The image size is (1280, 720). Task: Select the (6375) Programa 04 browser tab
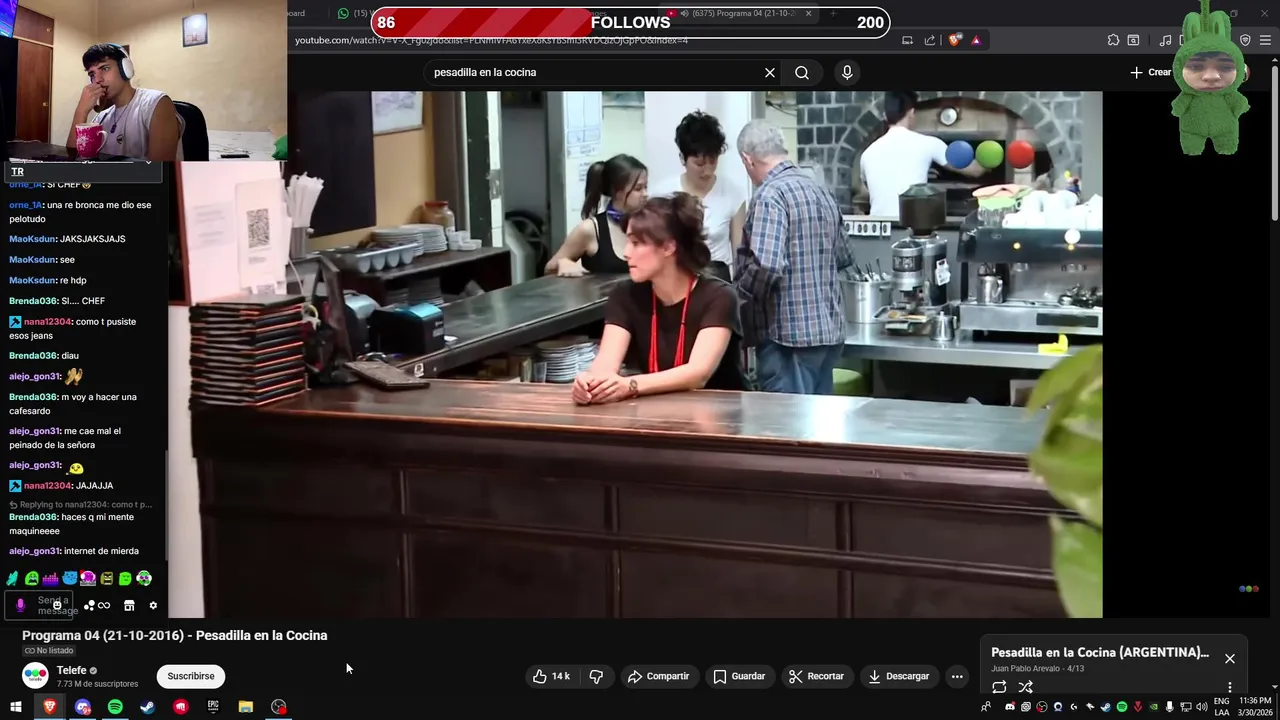(x=740, y=14)
